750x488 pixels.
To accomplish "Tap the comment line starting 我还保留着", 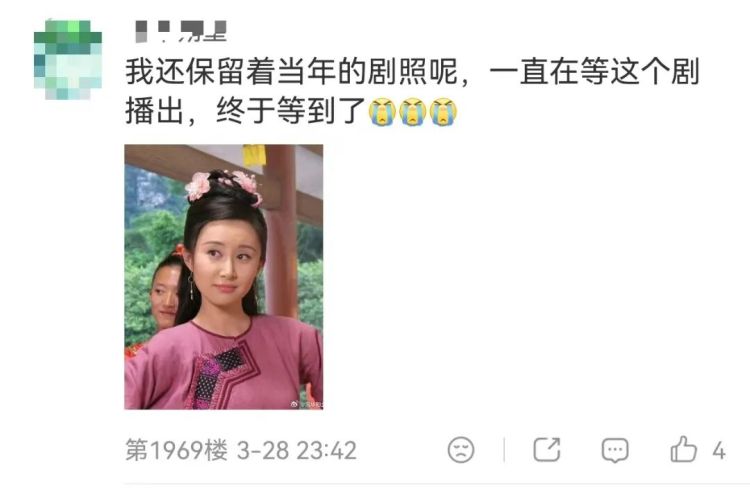I will (x=412, y=72).
